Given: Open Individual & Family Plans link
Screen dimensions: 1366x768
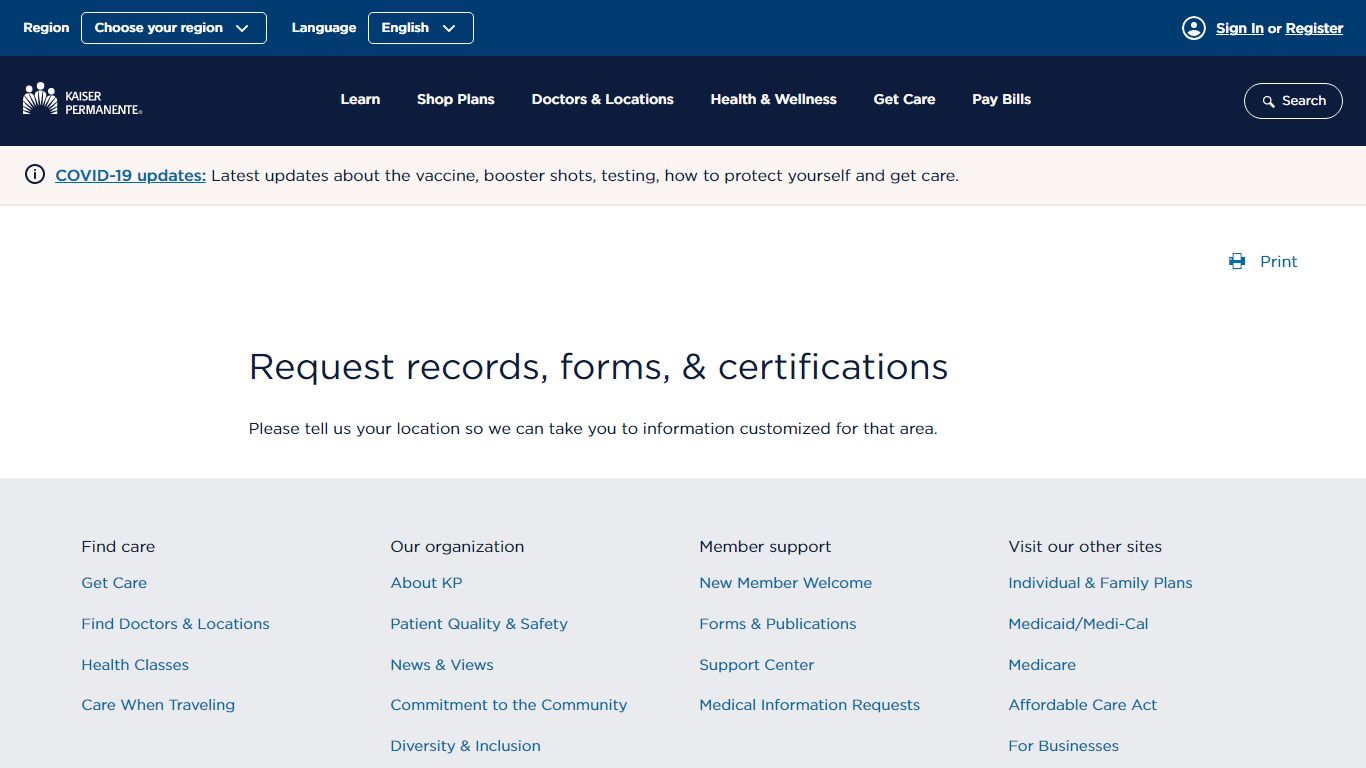Looking at the screenshot, I should pos(1101,583).
